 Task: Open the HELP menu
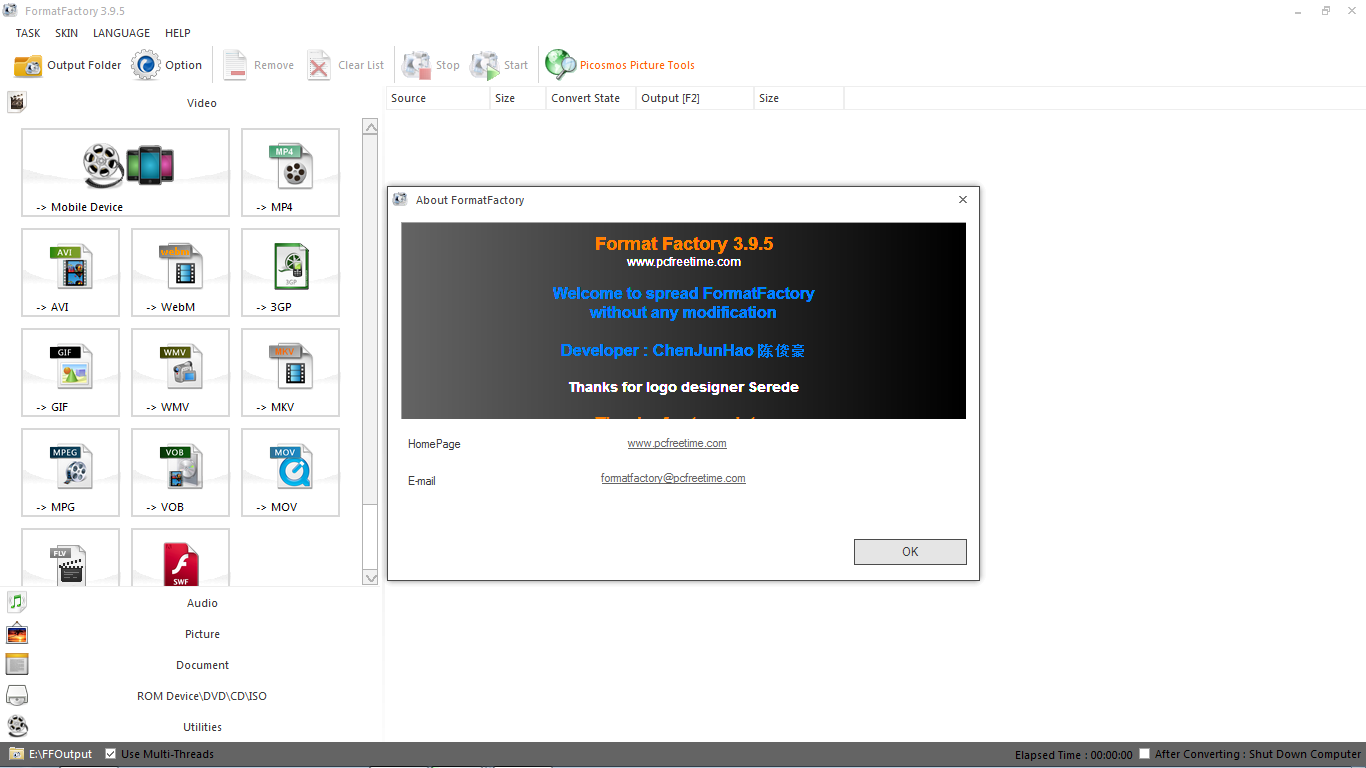click(177, 33)
